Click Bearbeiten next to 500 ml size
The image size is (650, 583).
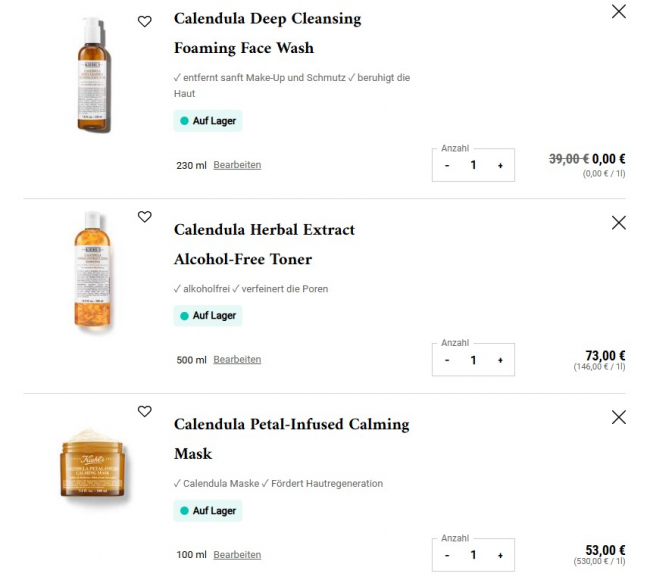pyautogui.click(x=237, y=360)
